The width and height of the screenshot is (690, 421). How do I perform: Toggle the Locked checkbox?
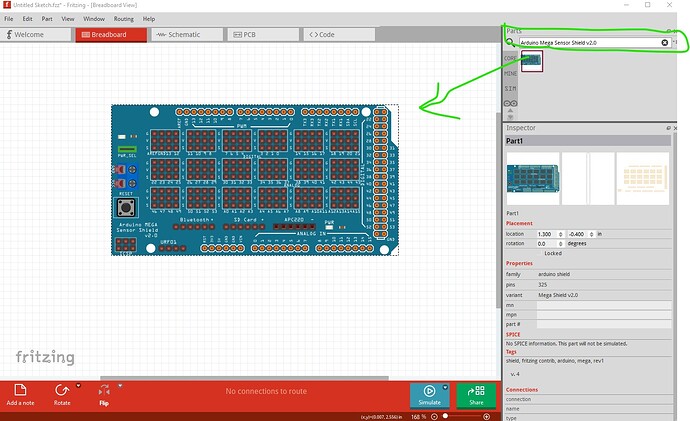pos(541,253)
